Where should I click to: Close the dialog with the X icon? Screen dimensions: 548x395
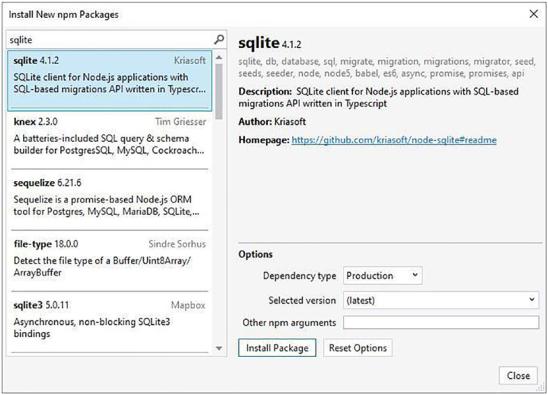pos(533,14)
